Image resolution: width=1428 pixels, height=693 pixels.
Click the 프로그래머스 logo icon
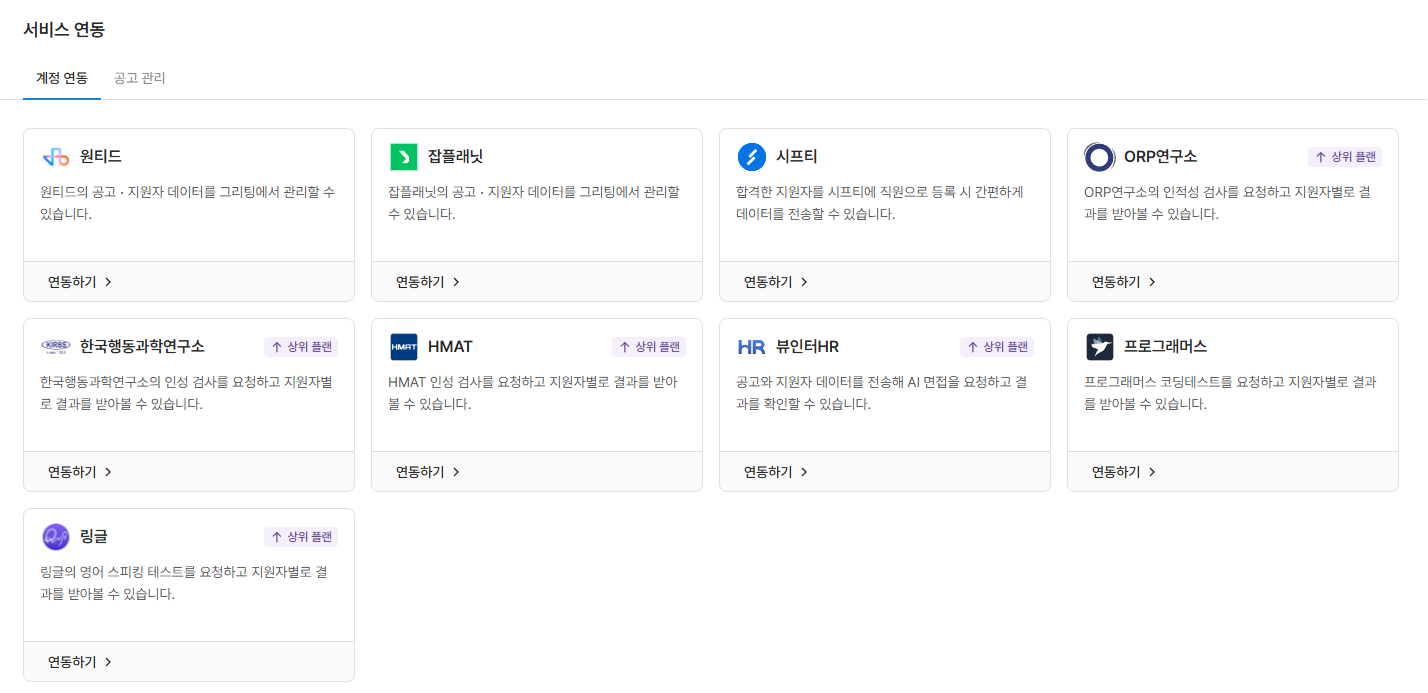tap(1100, 347)
